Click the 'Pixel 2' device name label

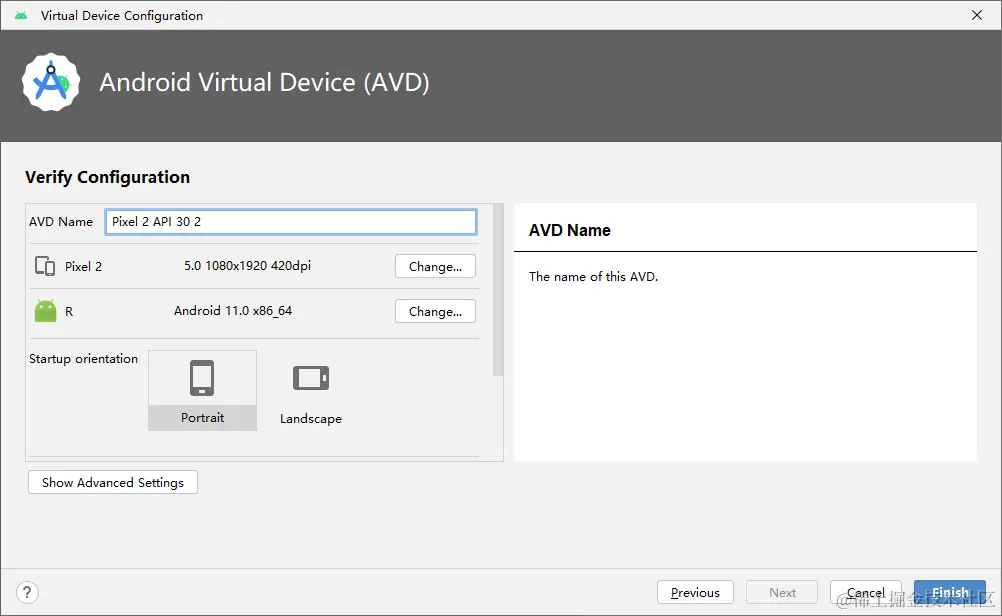[83, 266]
